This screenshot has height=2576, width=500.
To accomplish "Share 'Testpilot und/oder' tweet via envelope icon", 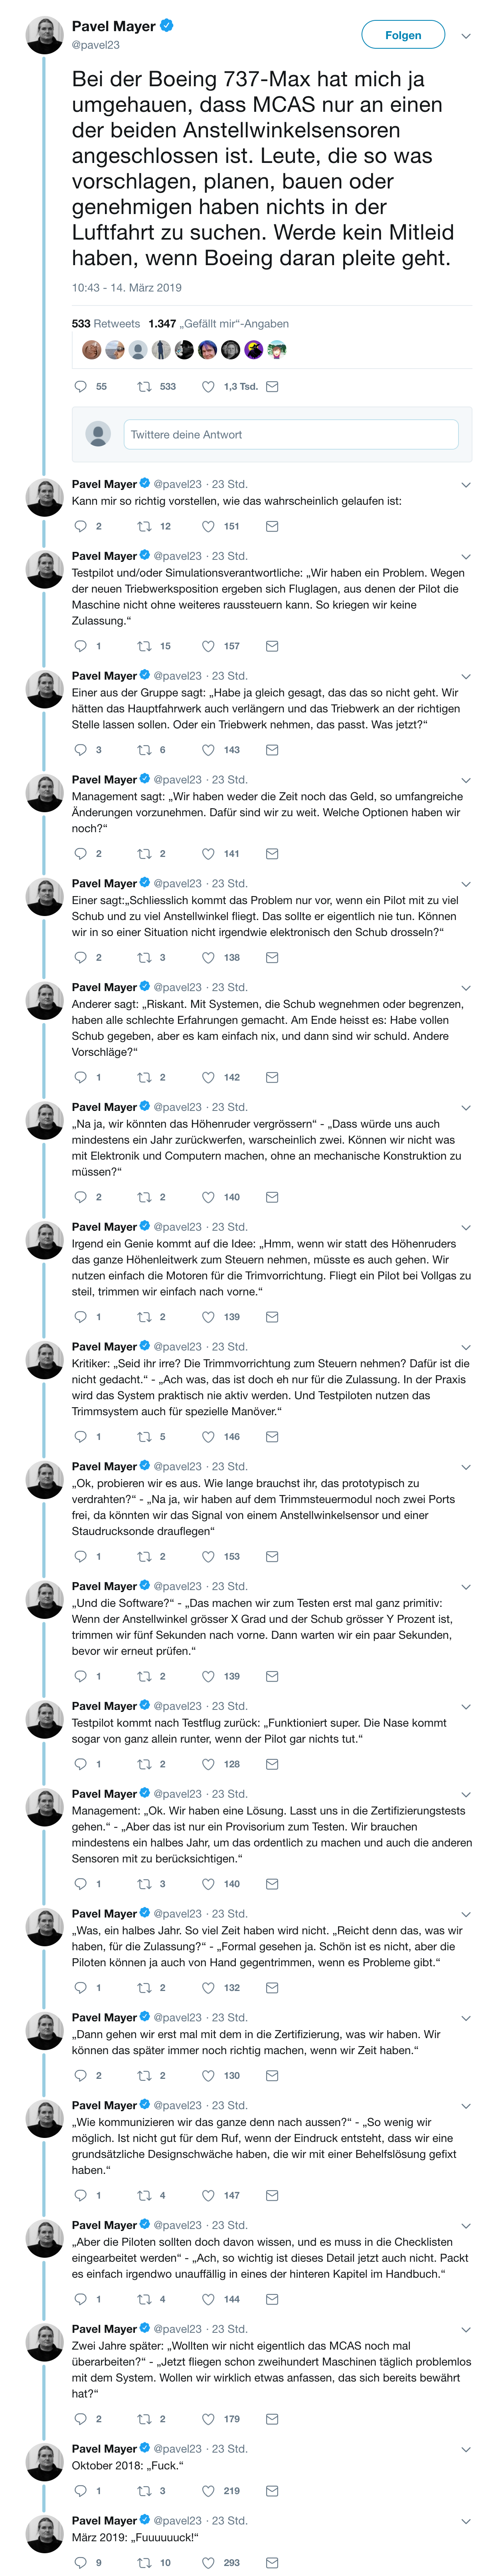I will (x=272, y=646).
